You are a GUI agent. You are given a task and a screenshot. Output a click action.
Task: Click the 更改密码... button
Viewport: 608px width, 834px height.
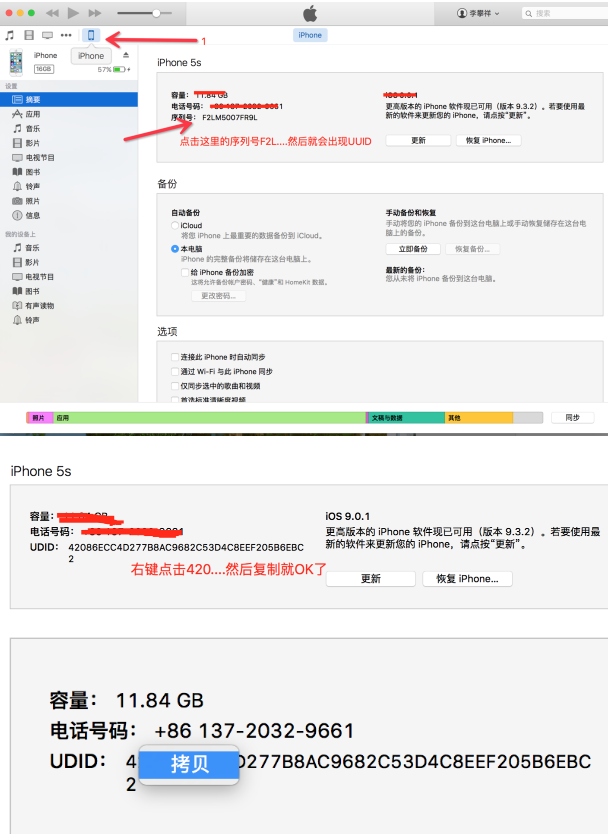coord(218,296)
